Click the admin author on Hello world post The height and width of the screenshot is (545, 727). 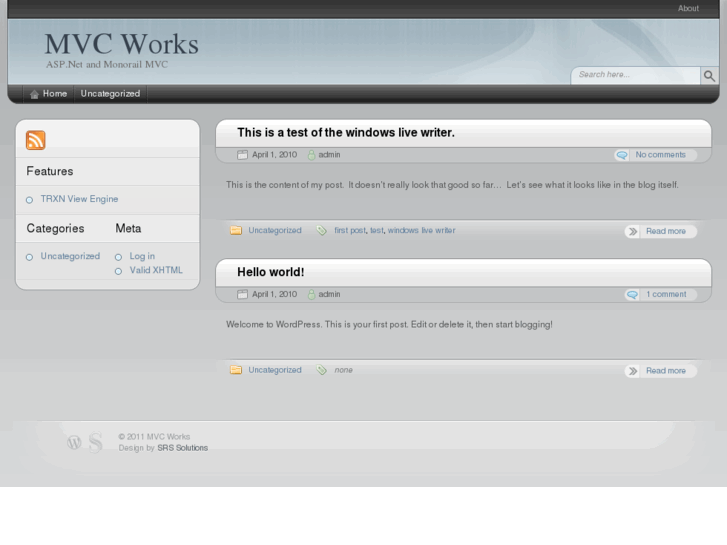pos(329,295)
